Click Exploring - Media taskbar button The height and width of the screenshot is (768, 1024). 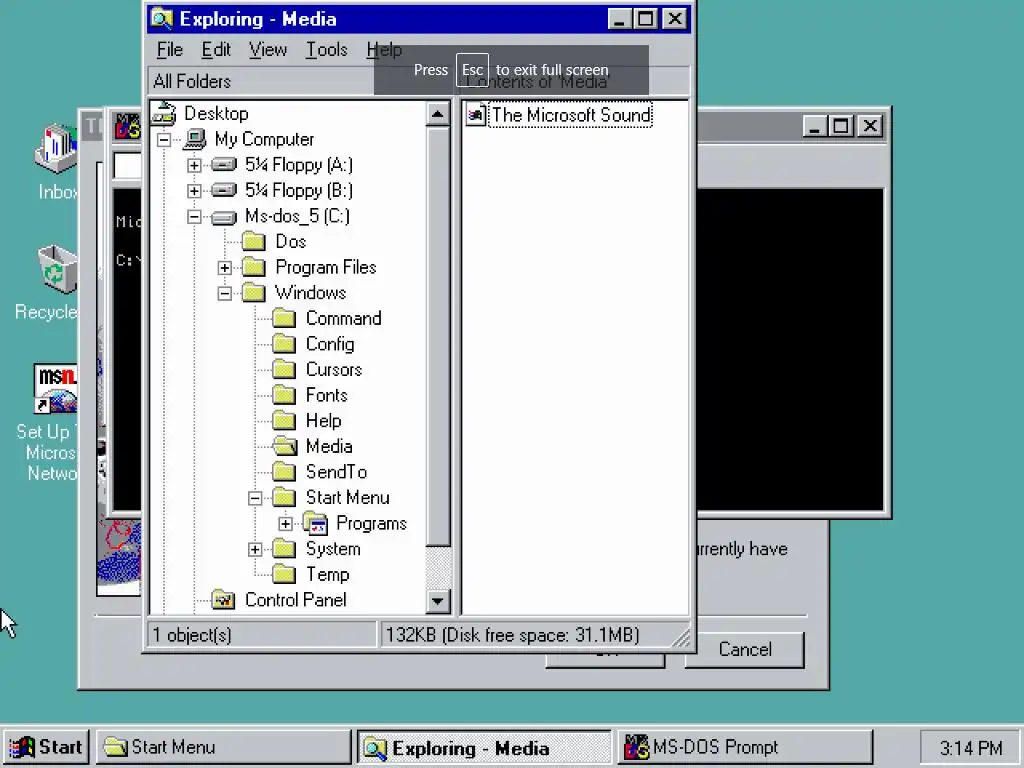coord(485,747)
